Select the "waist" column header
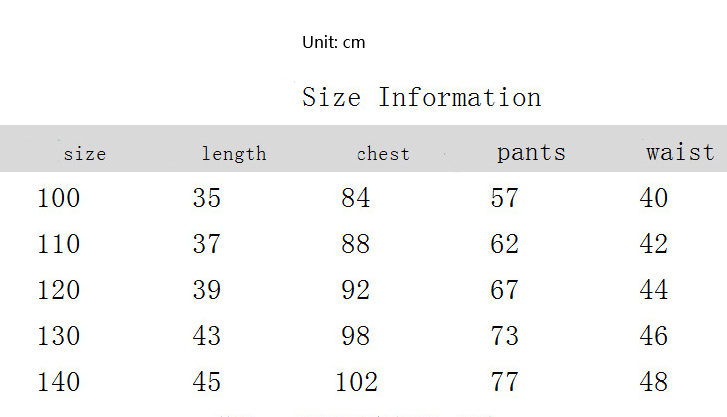Image resolution: width=727 pixels, height=417 pixels. [680, 152]
